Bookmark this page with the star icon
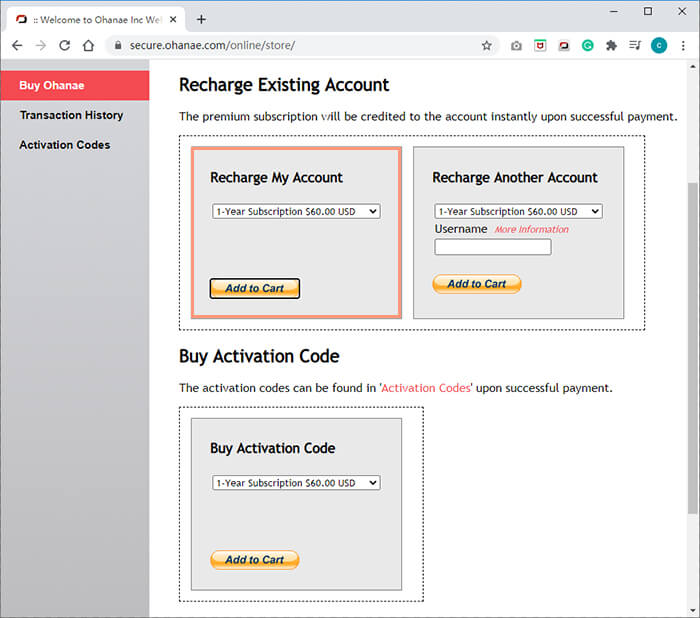The width and height of the screenshot is (700, 618). tap(487, 45)
